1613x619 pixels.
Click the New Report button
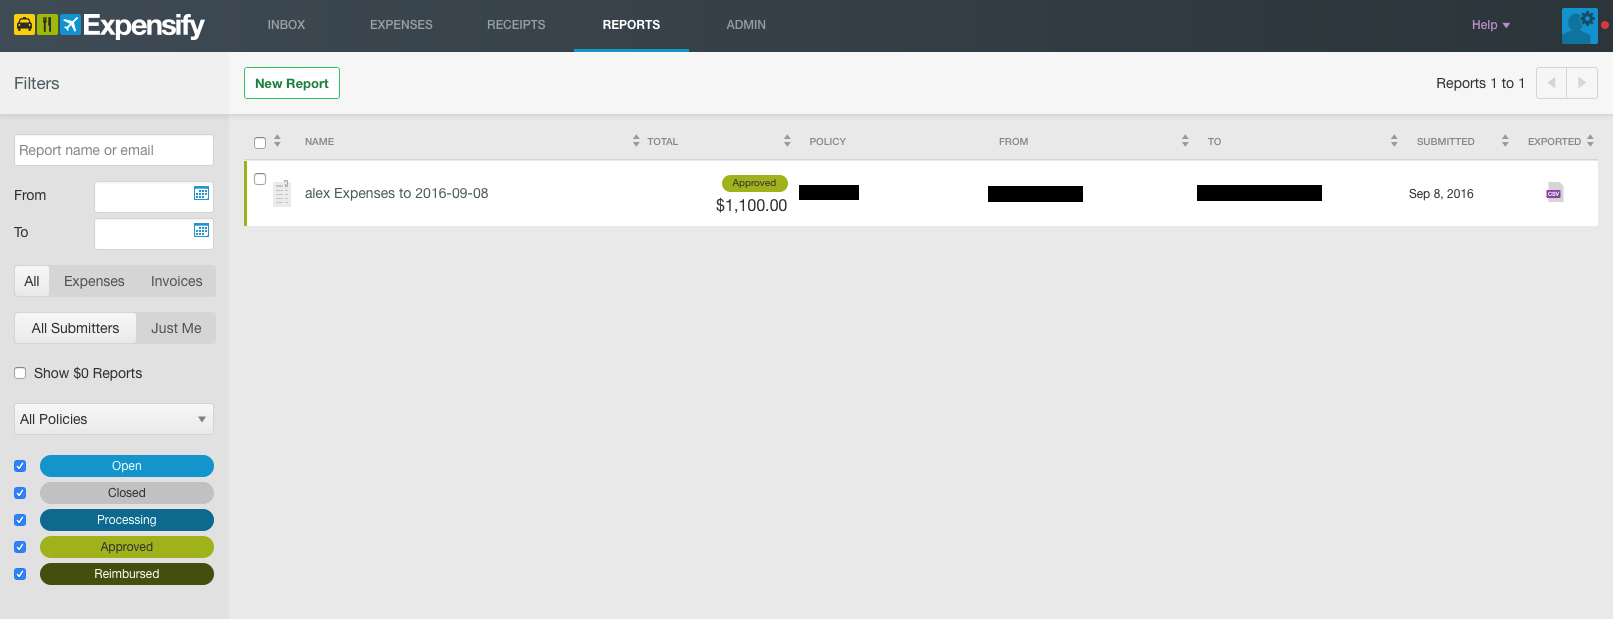(292, 83)
